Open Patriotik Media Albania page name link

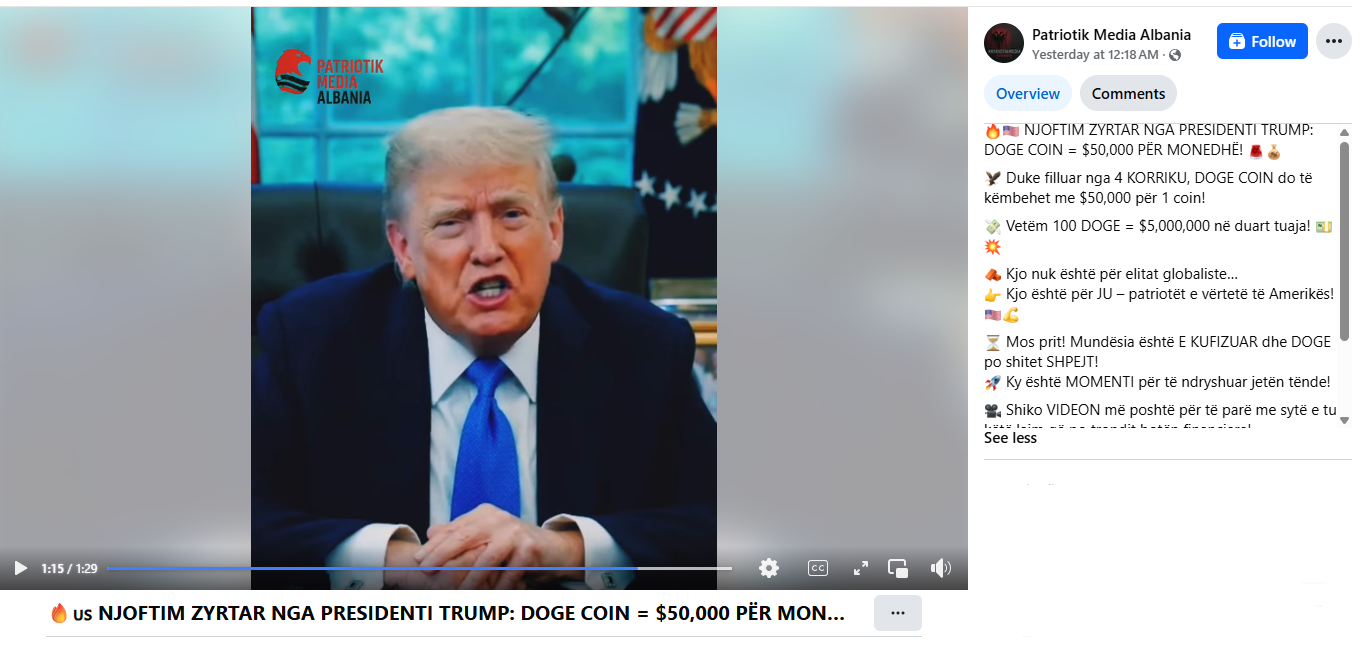coord(1111,34)
